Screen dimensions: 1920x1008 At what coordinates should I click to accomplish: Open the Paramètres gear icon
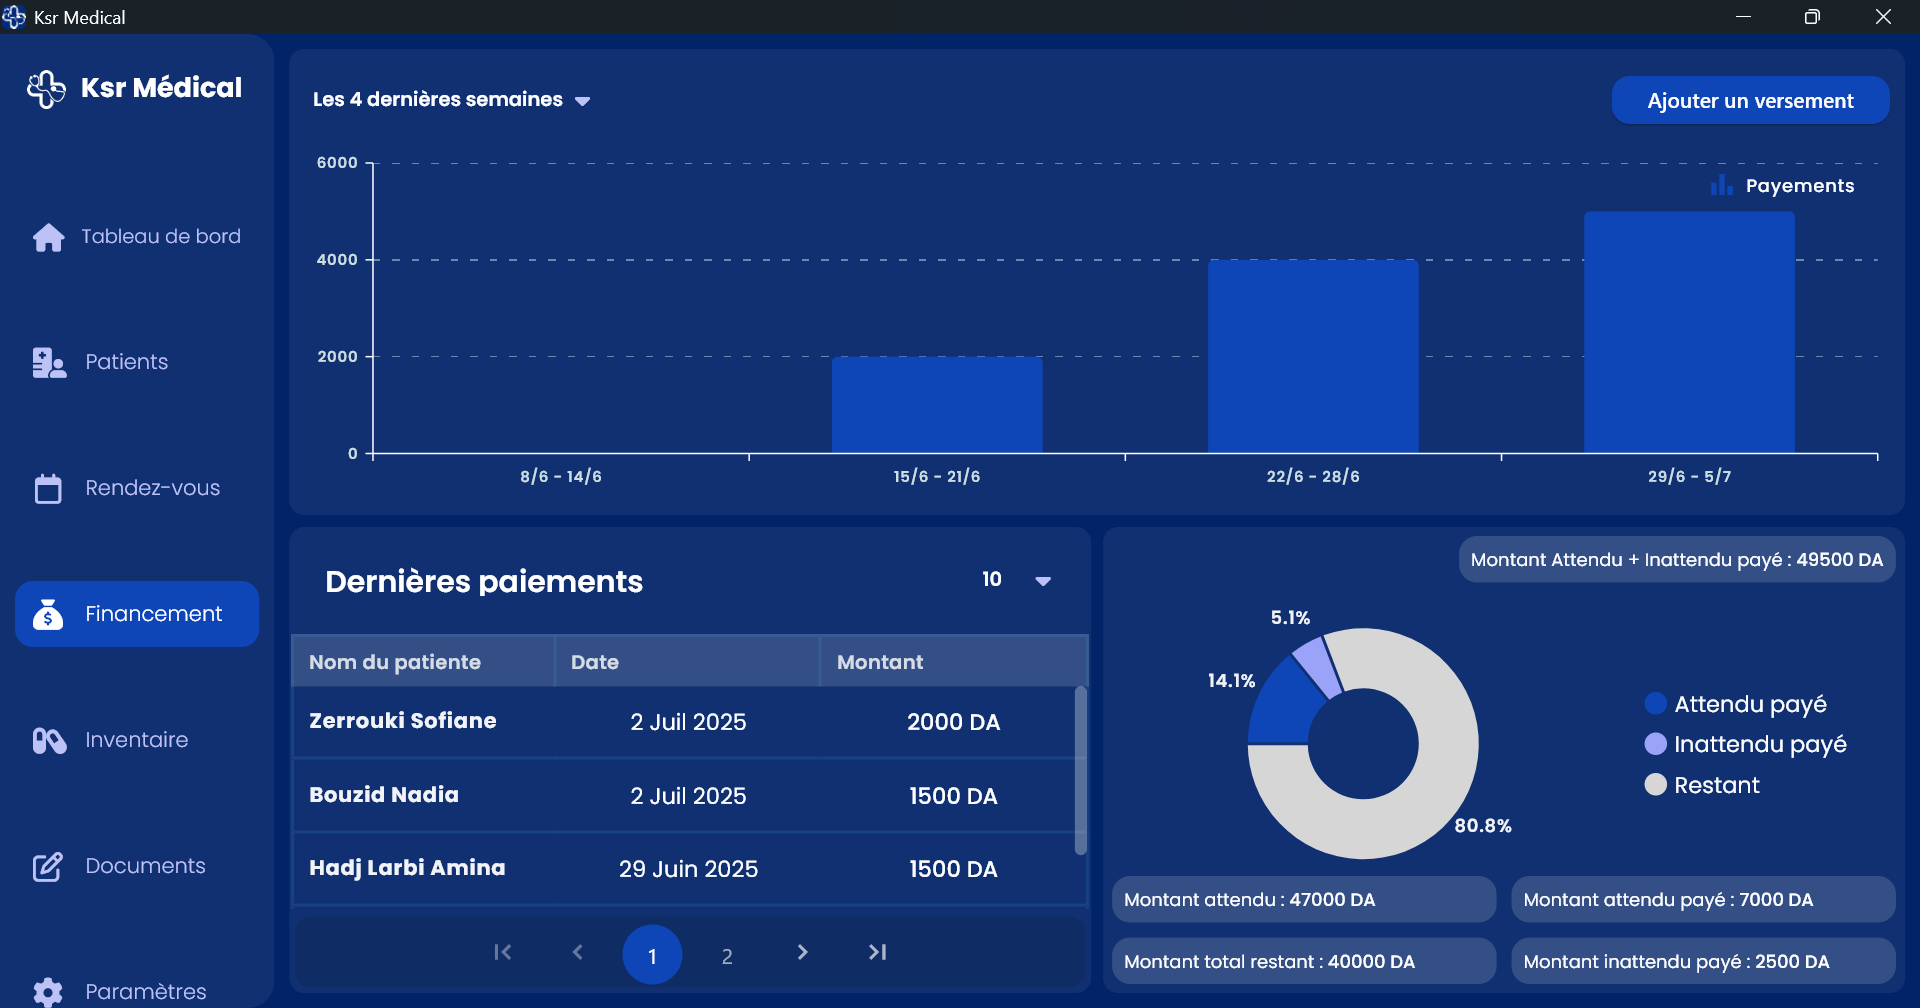pos(48,991)
